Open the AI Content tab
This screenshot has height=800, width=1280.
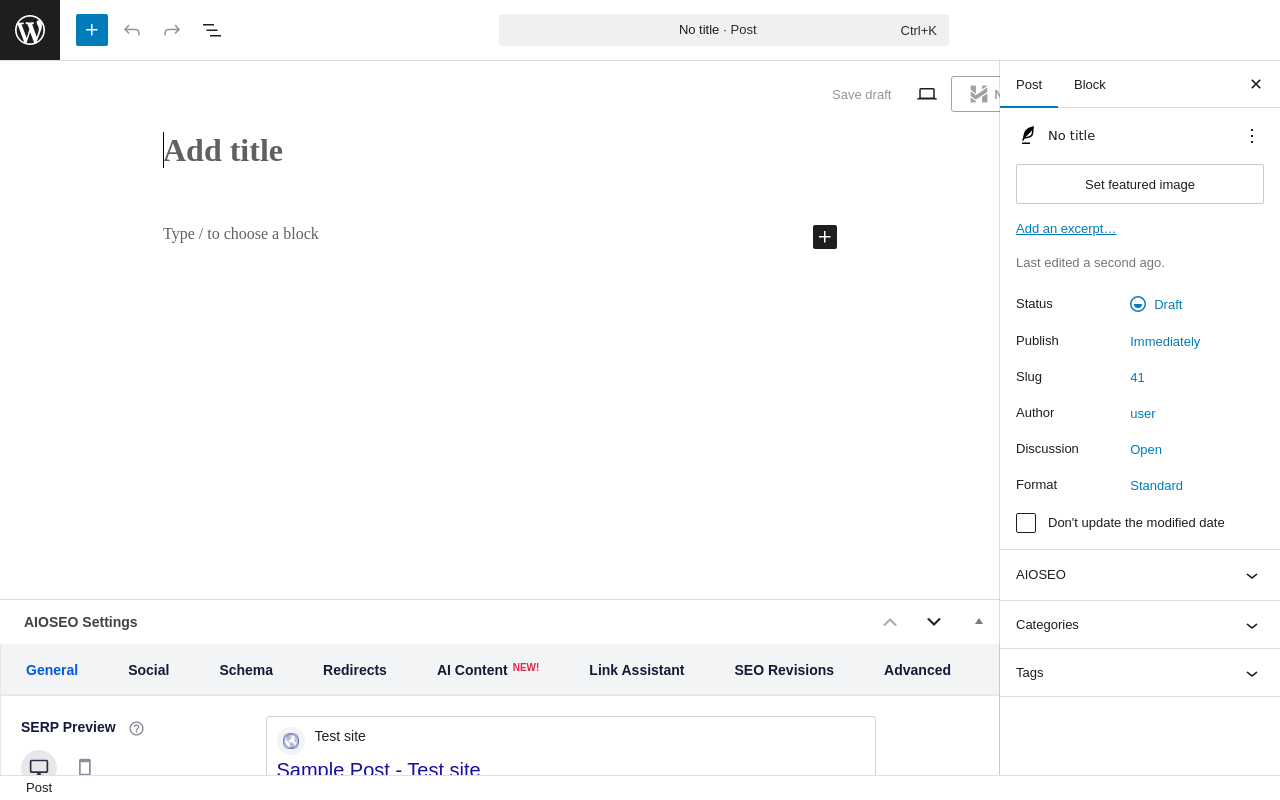point(488,670)
